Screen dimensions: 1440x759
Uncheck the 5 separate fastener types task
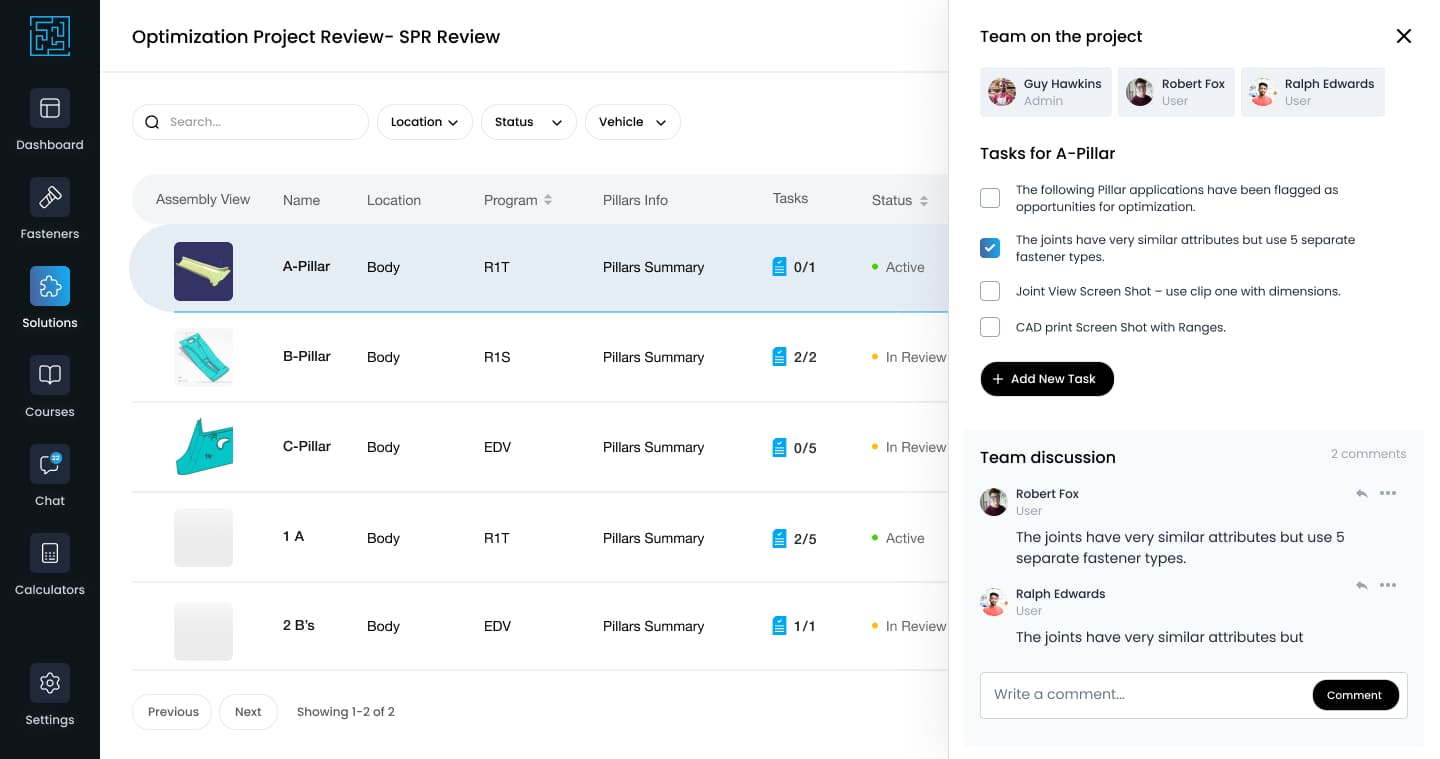[990, 248]
